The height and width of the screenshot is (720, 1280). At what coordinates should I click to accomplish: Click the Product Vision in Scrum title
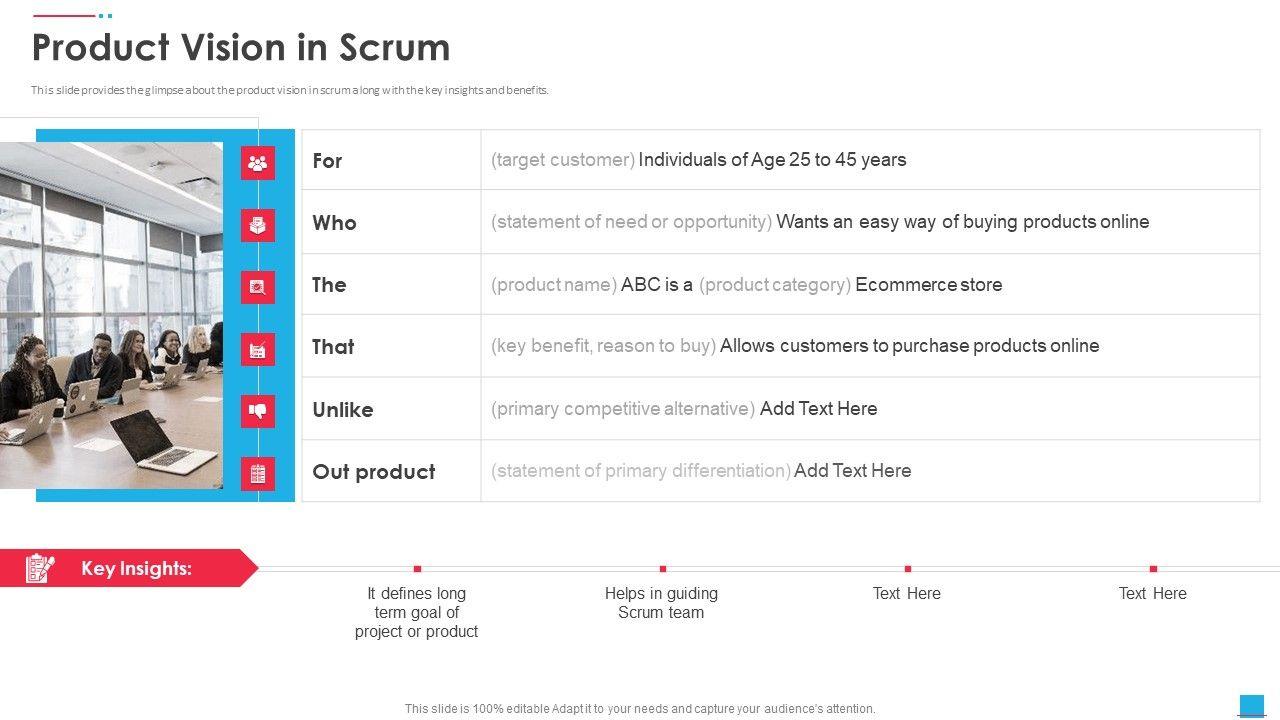(241, 48)
